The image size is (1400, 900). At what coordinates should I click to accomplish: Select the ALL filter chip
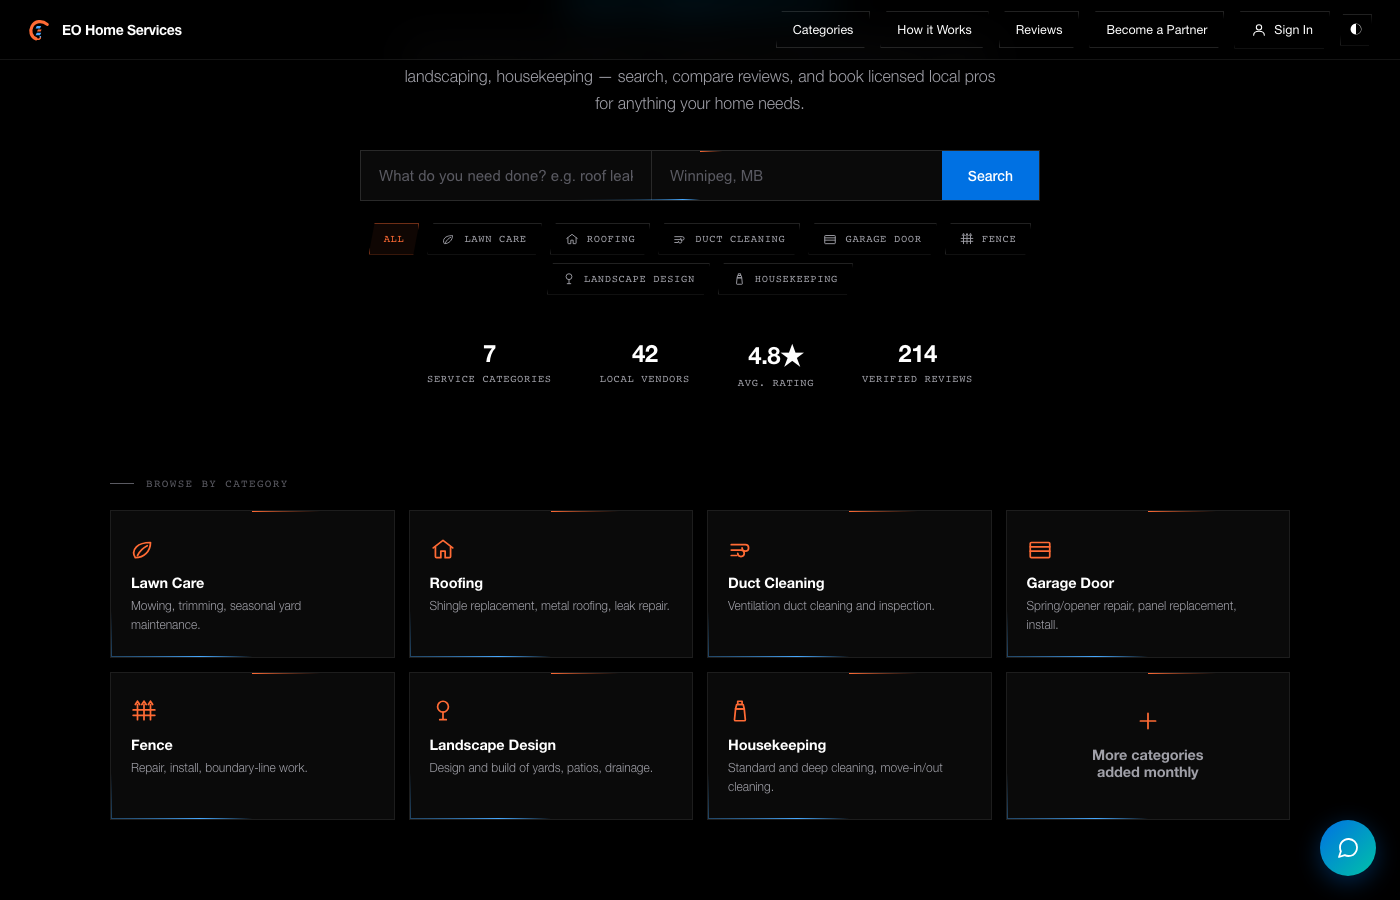(x=394, y=239)
